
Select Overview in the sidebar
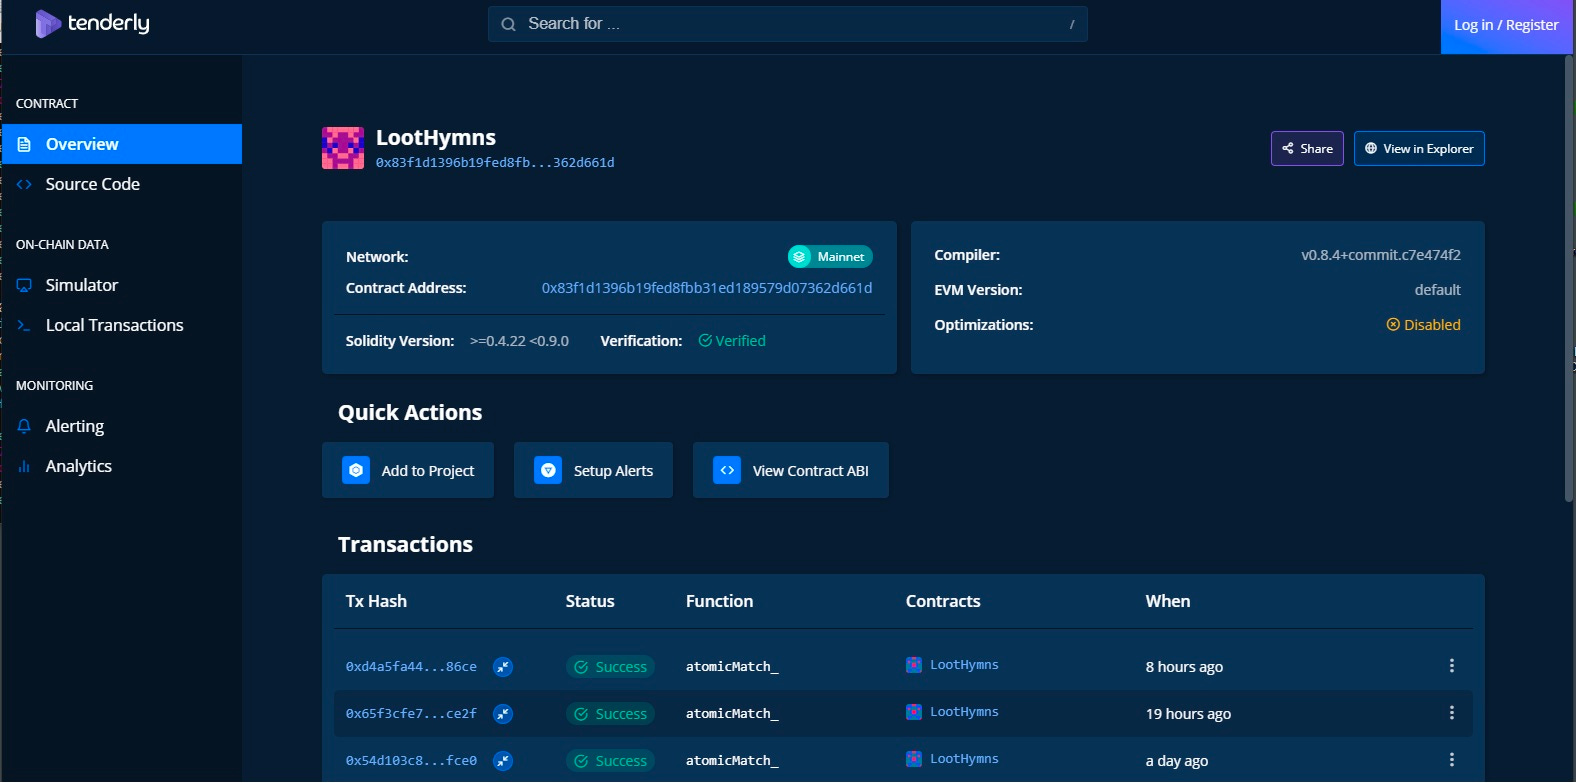(121, 144)
